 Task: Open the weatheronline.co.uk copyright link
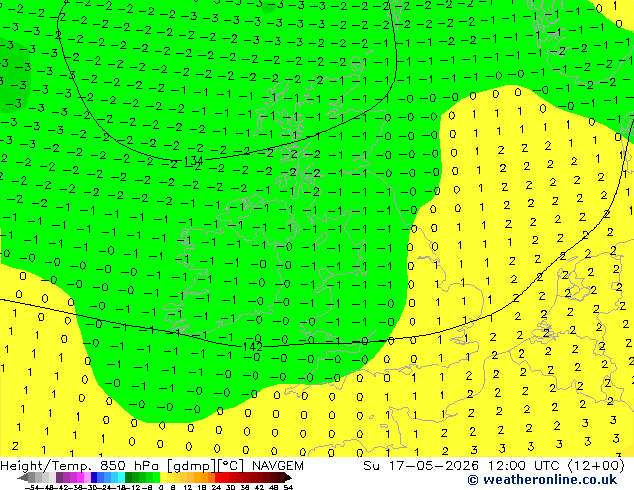point(542,480)
